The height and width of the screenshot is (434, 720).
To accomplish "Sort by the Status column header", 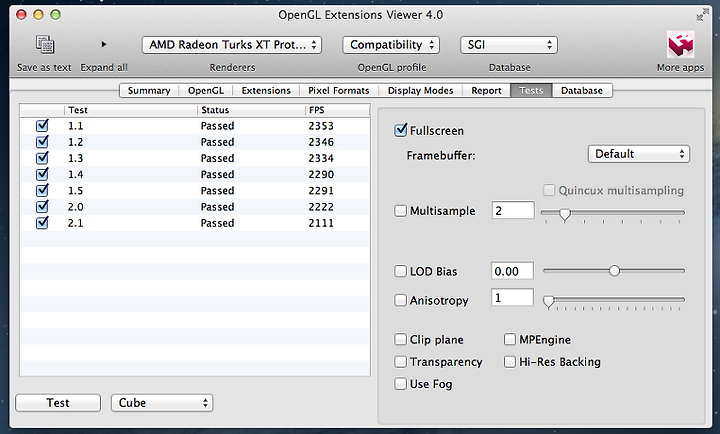I will coord(251,110).
